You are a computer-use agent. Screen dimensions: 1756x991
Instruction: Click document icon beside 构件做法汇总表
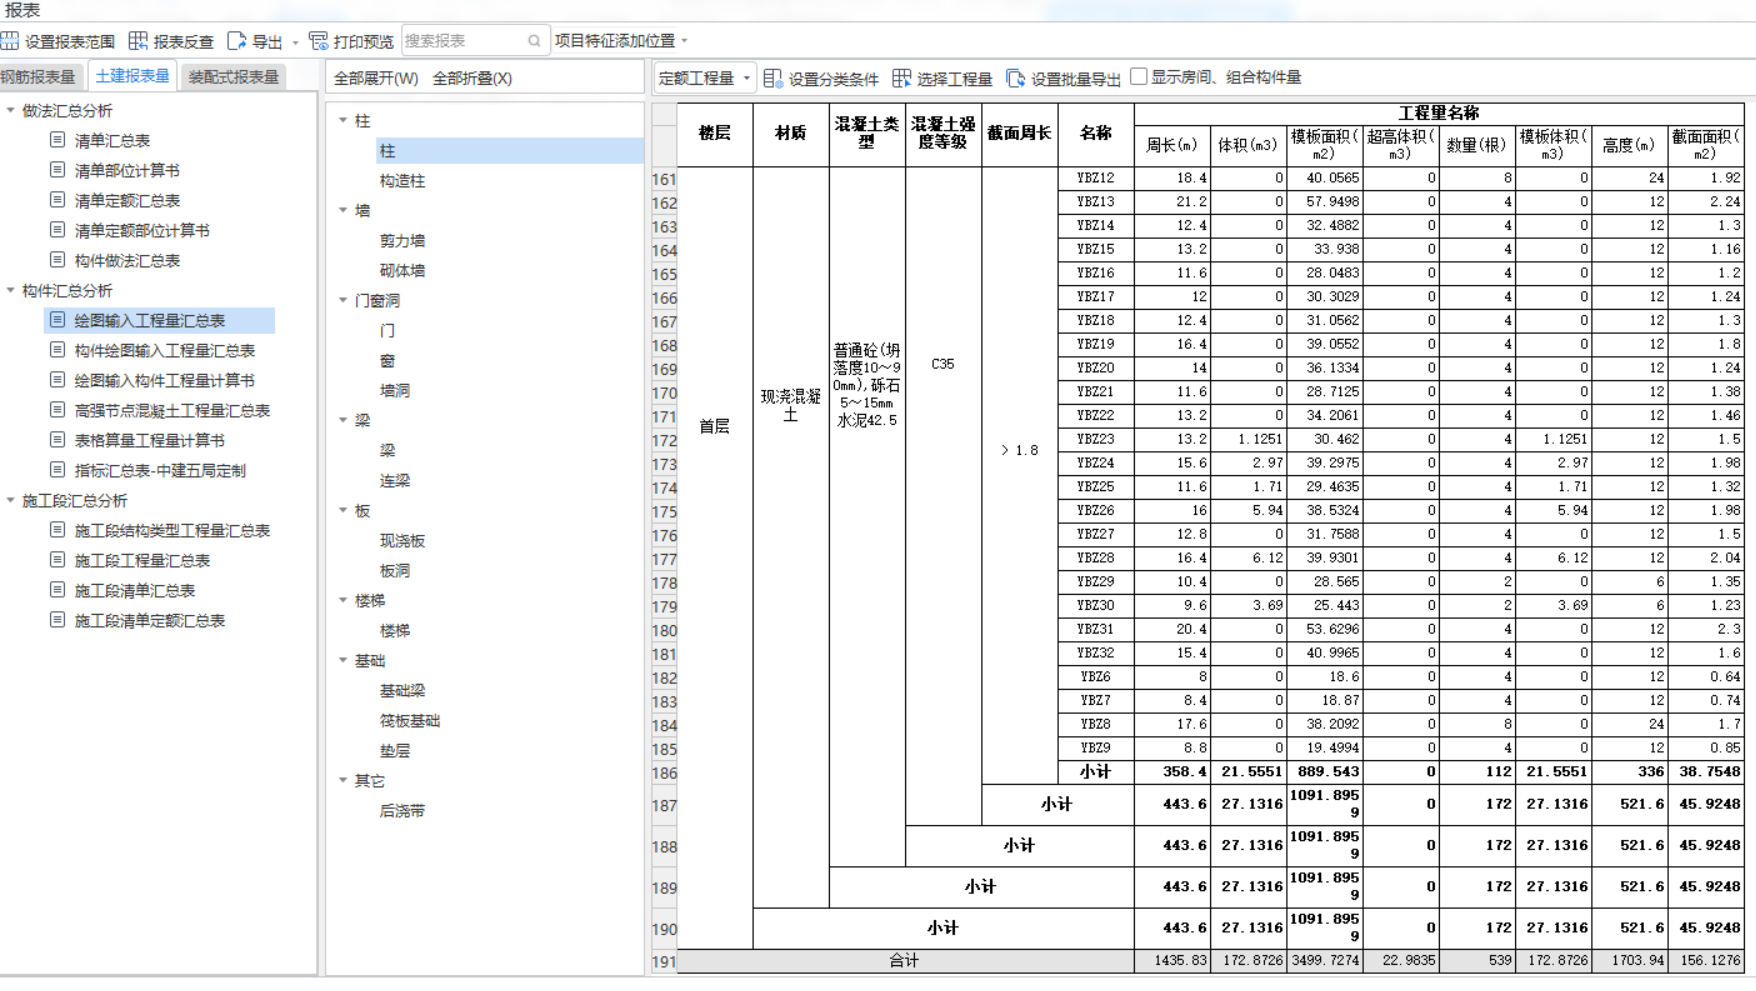pos(57,260)
